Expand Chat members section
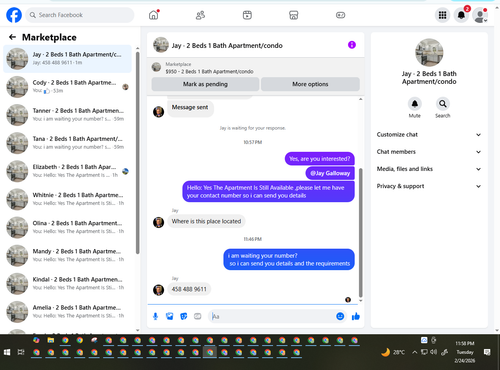 point(429,152)
